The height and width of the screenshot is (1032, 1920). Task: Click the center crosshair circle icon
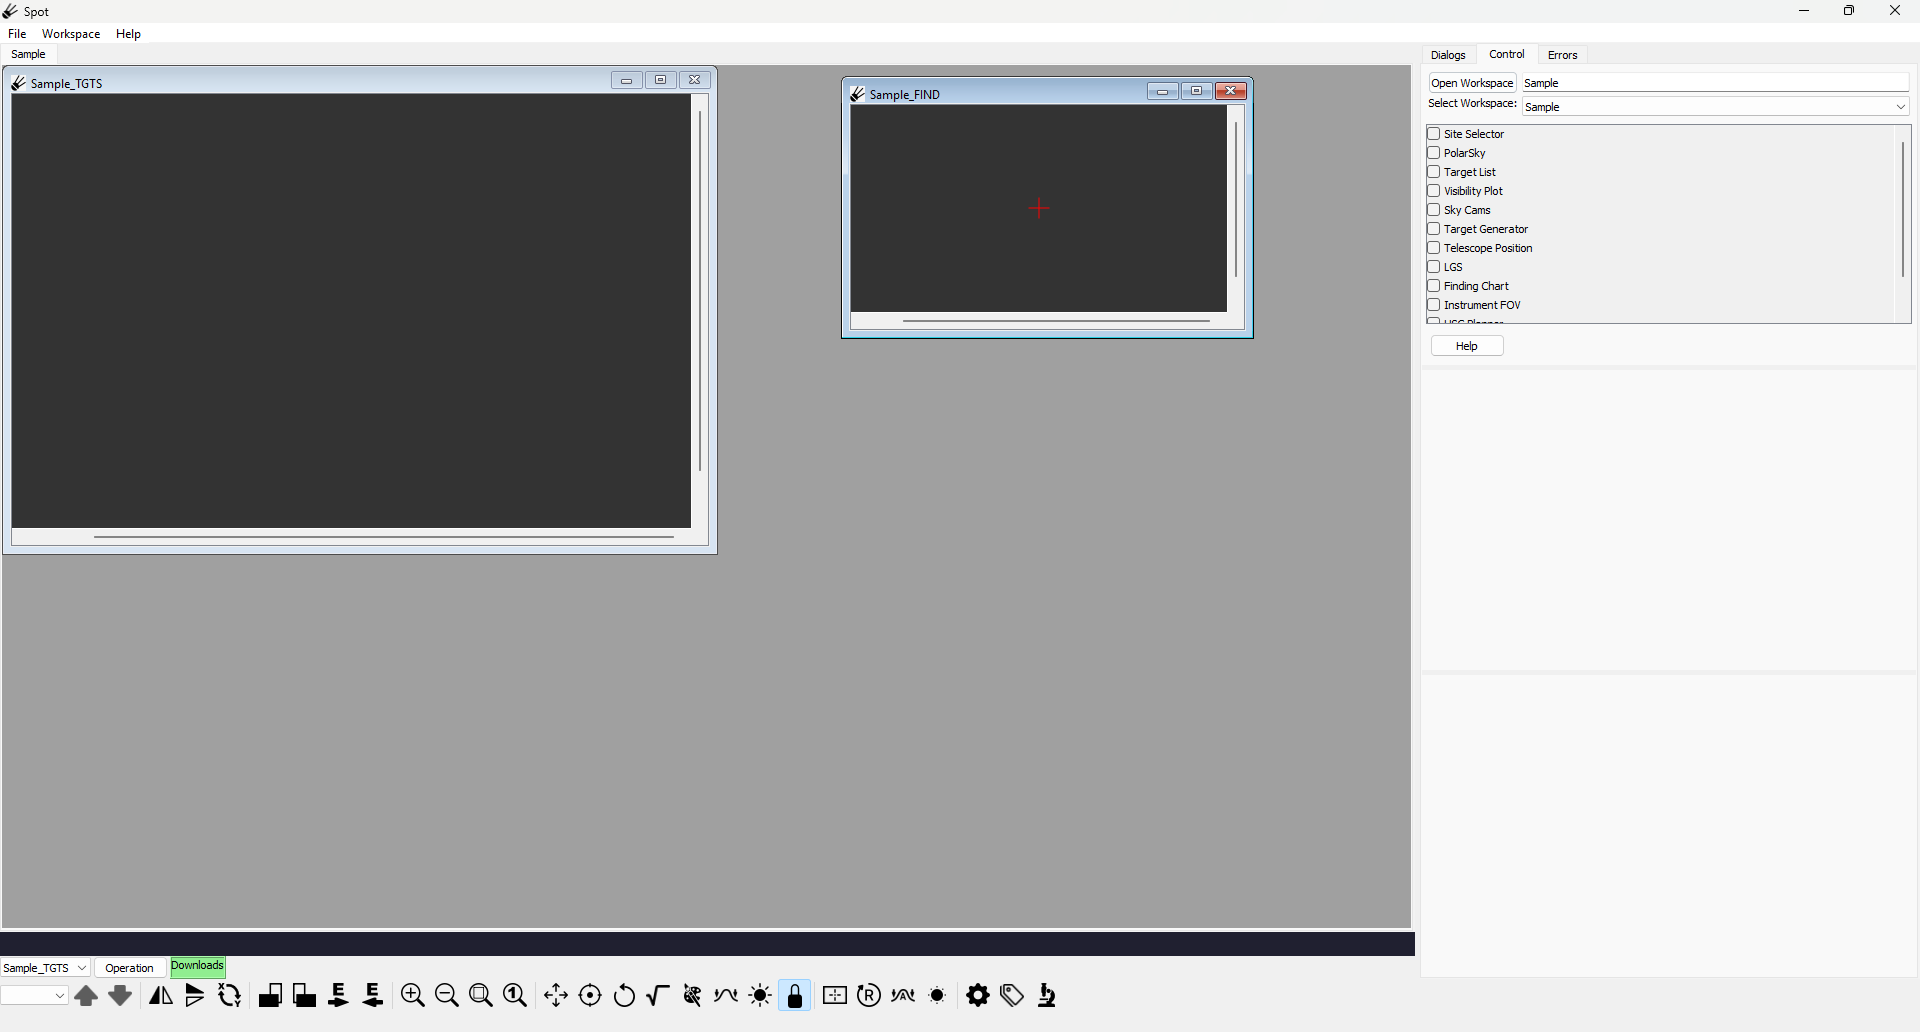pyautogui.click(x=591, y=996)
